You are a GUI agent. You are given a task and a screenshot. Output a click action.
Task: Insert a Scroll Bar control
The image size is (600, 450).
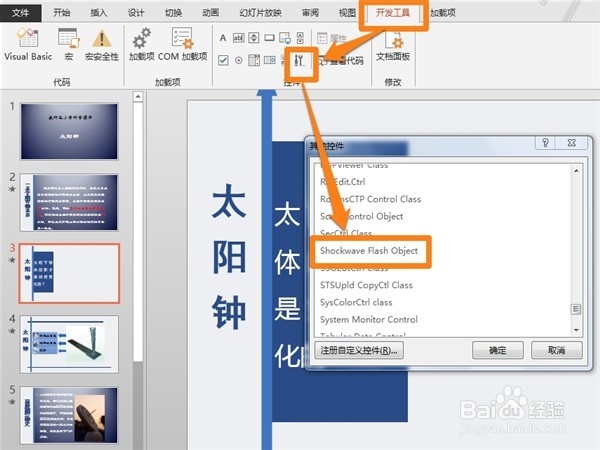(300, 38)
